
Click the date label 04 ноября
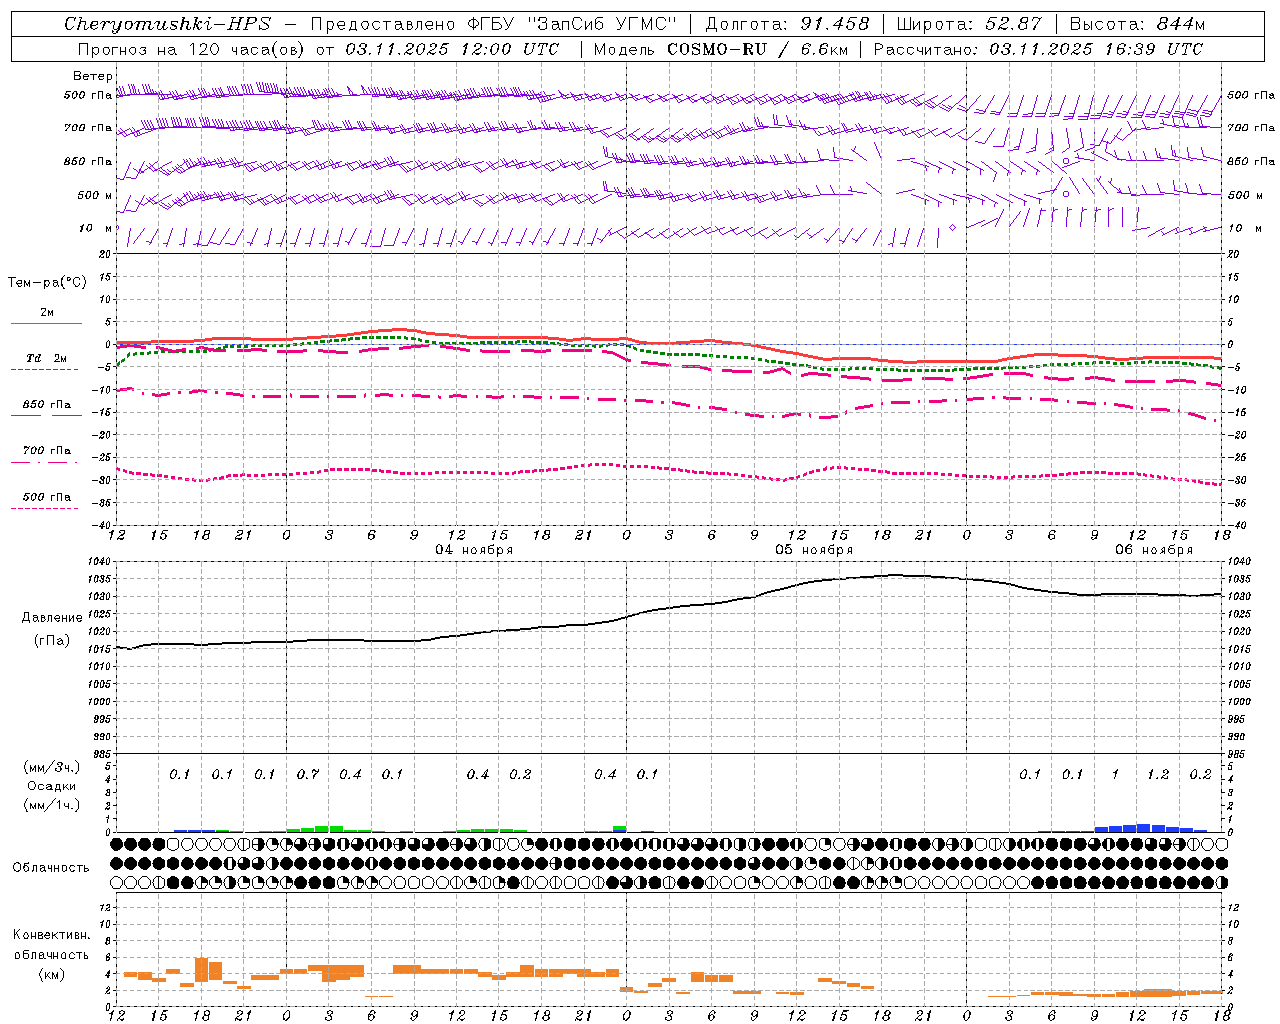[x=474, y=550]
